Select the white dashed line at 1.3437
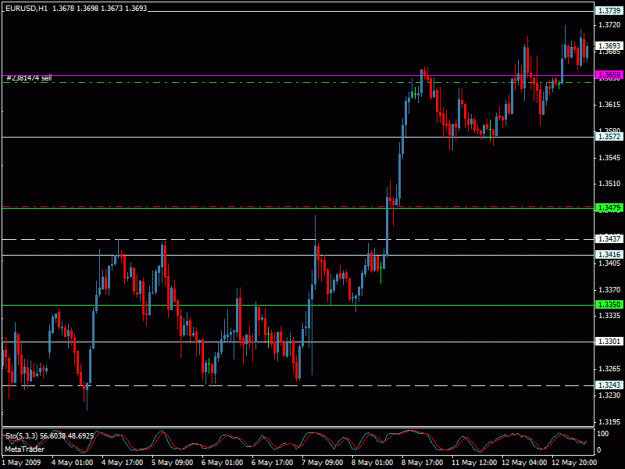The height and width of the screenshot is (469, 625). (x=298, y=239)
